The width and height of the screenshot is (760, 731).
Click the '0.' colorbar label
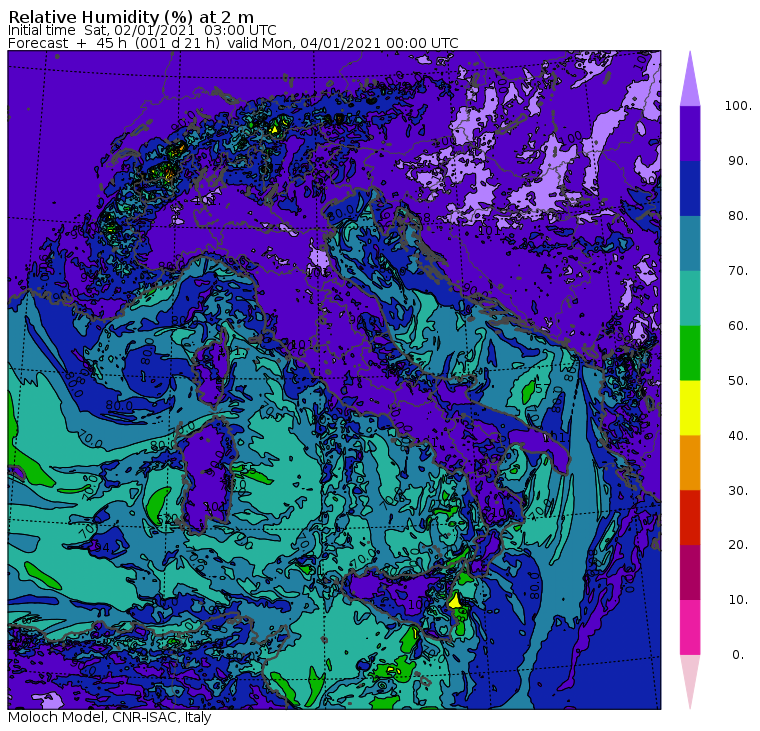point(738,655)
